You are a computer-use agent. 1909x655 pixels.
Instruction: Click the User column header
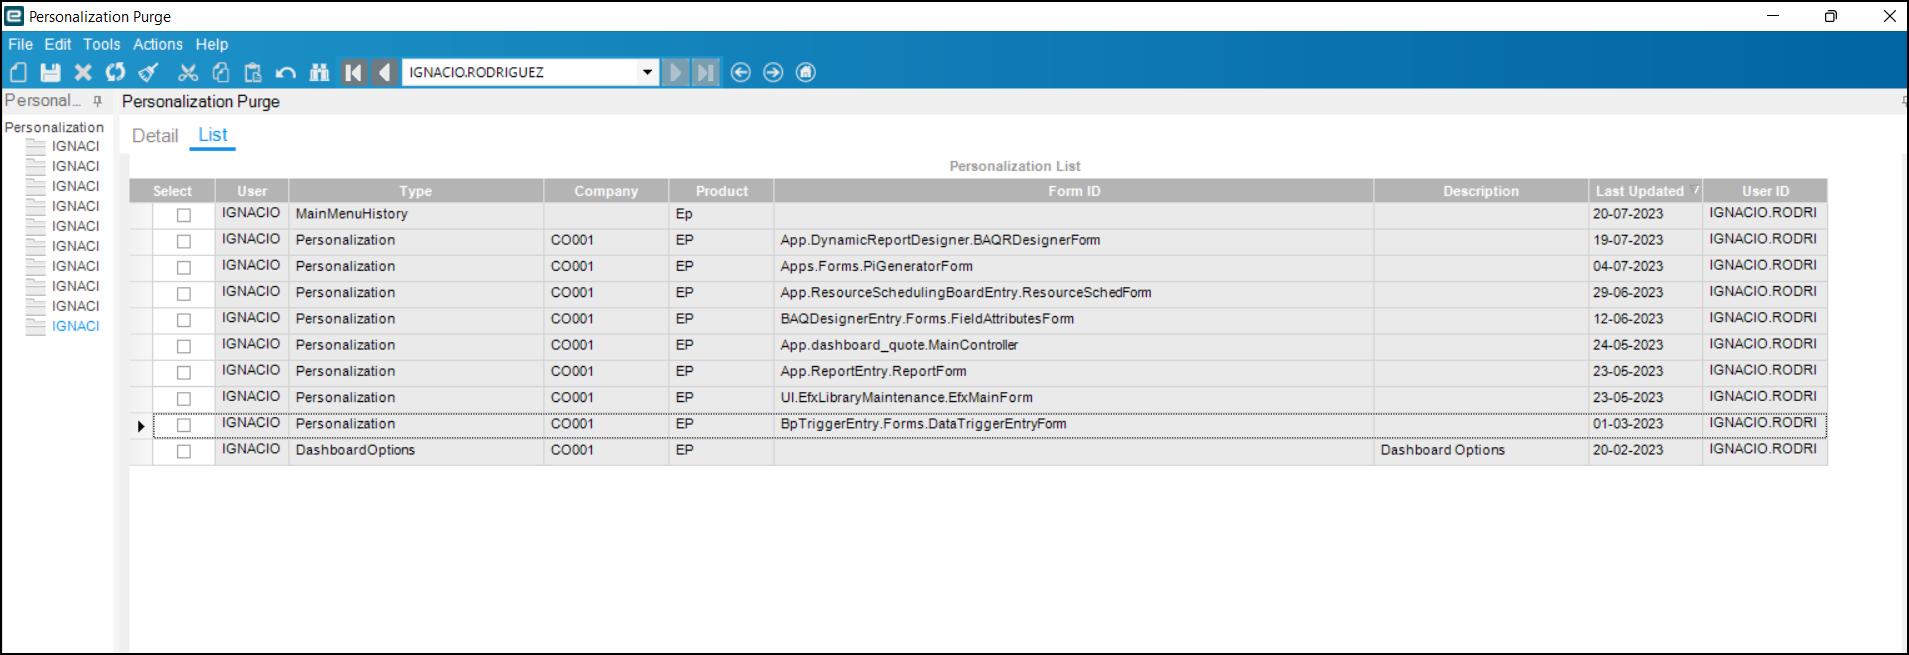(x=252, y=191)
